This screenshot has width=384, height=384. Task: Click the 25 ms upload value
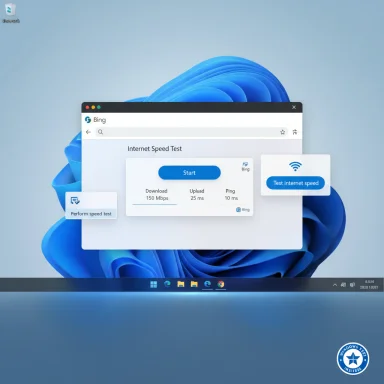(x=197, y=198)
